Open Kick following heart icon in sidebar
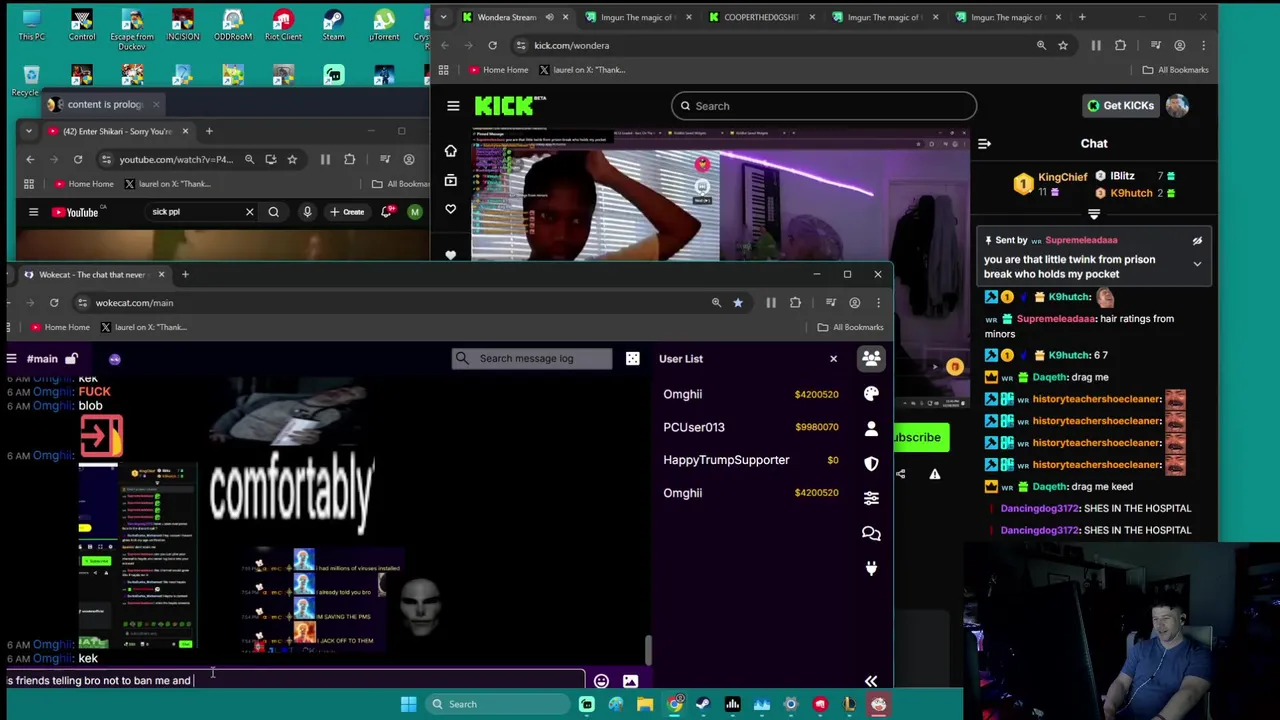Image resolution: width=1280 pixels, height=720 pixels. point(450,209)
